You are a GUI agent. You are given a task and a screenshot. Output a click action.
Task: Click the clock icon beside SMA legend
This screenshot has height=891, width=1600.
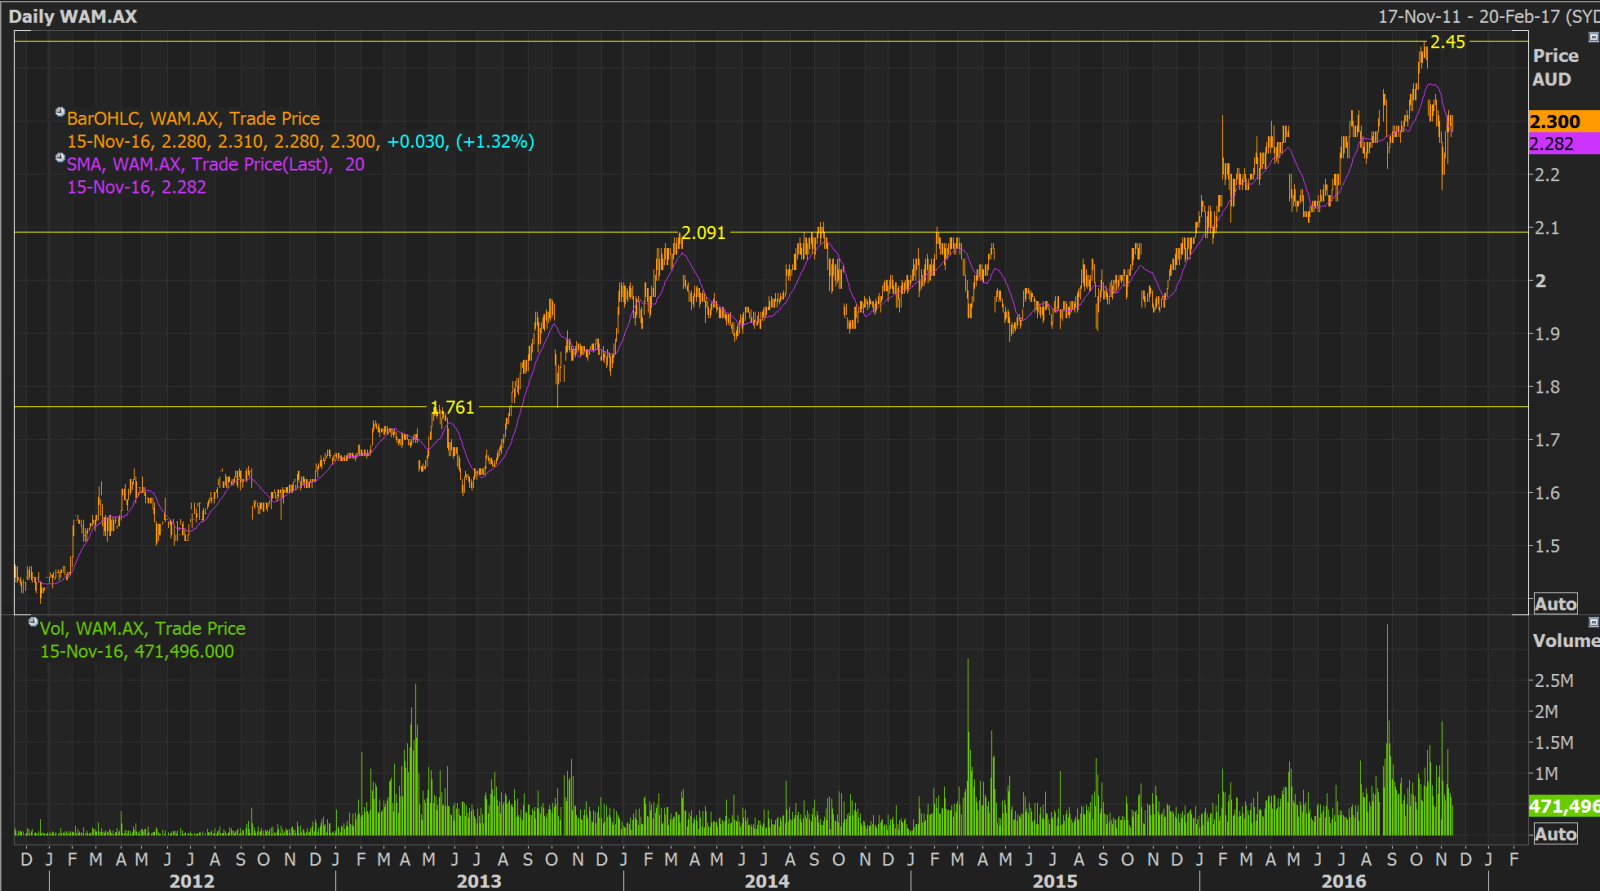[x=60, y=157]
